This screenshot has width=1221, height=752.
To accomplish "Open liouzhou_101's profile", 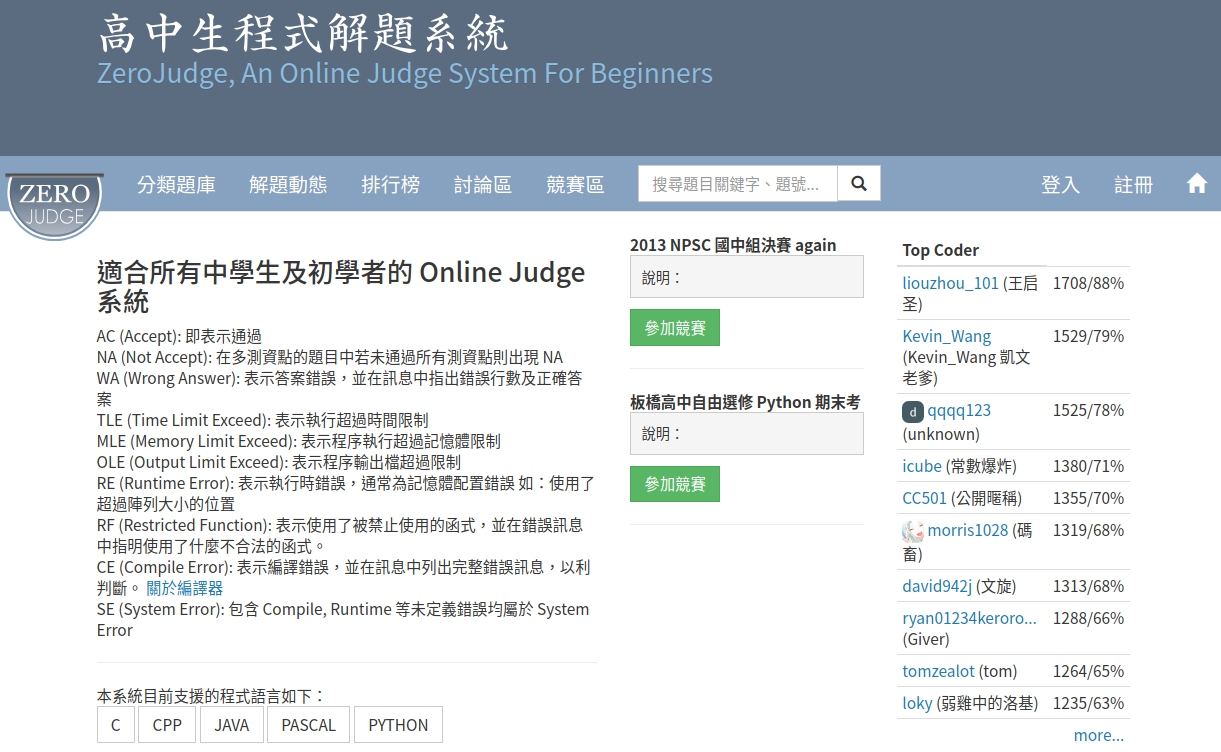I will click(950, 283).
